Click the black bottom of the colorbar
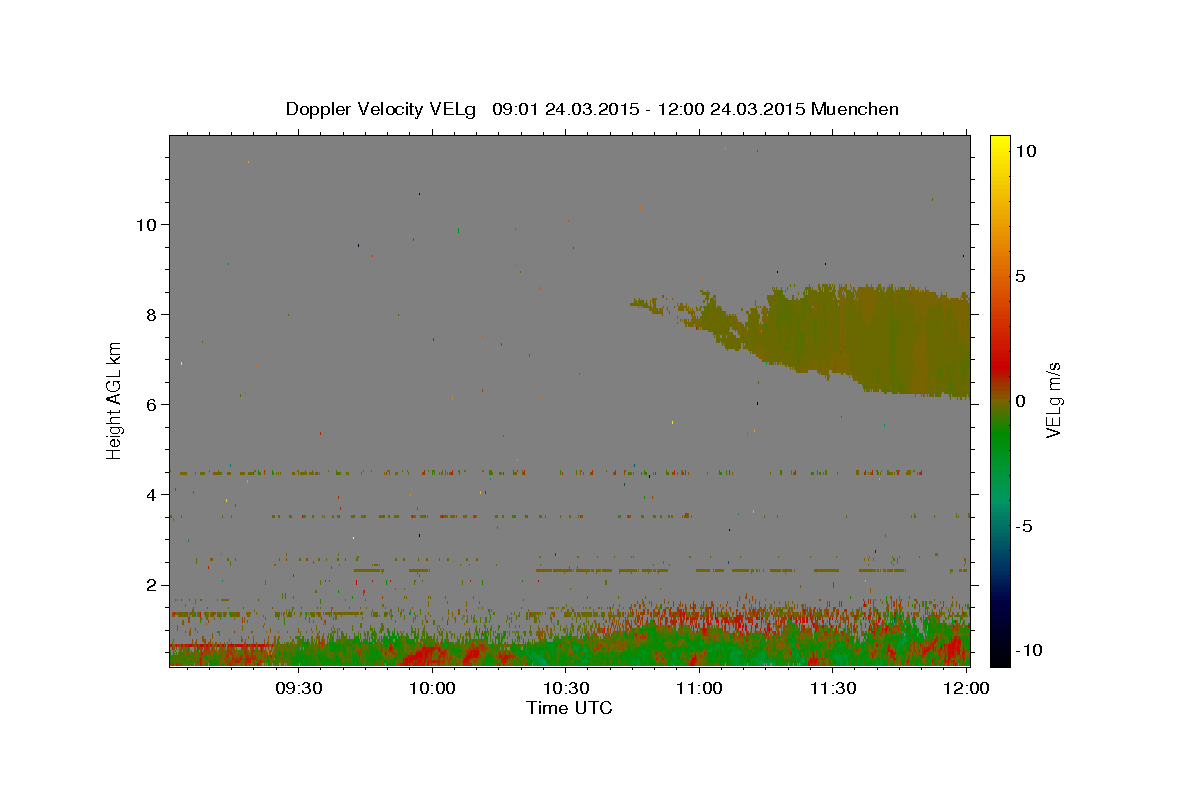Viewport: 1200px width, 800px height. click(1000, 658)
